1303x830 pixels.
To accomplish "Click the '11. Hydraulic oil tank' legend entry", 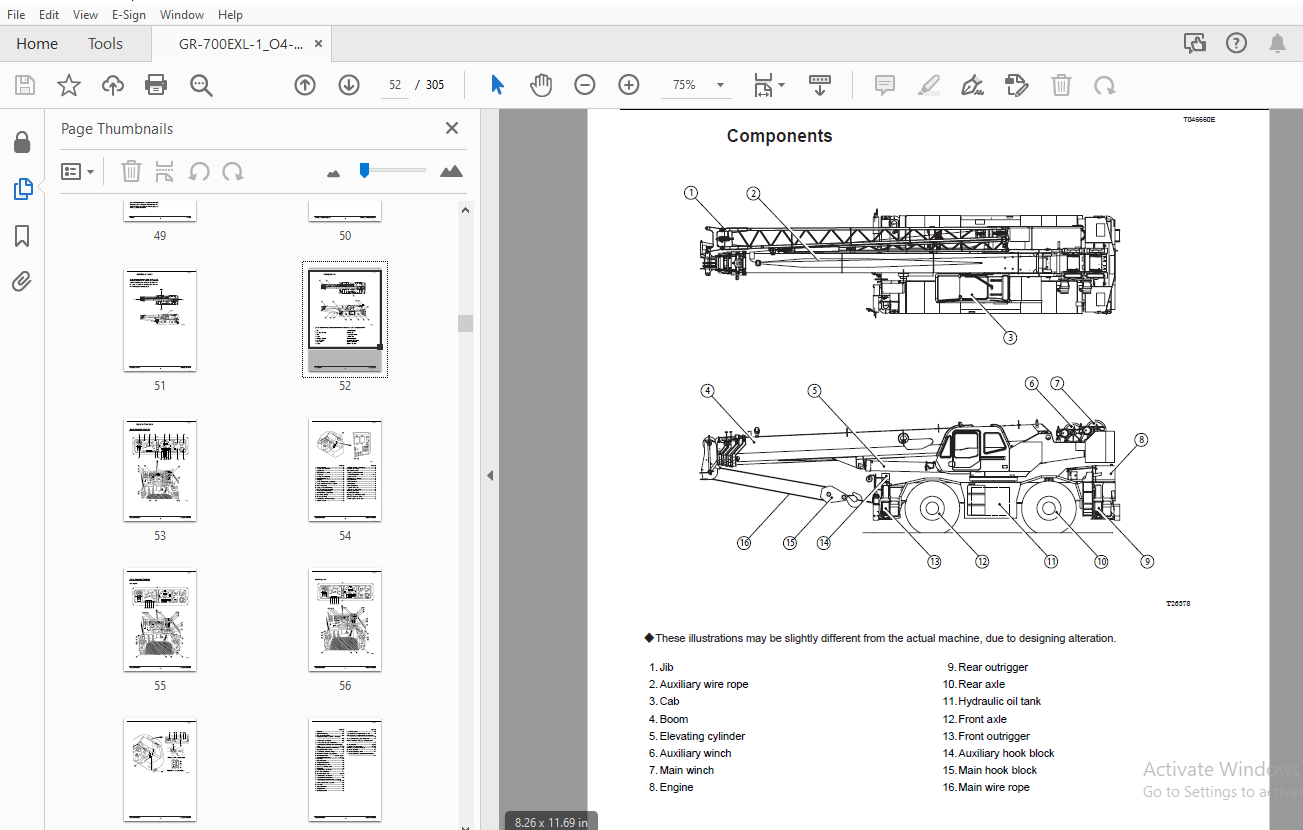I will tap(991, 701).
